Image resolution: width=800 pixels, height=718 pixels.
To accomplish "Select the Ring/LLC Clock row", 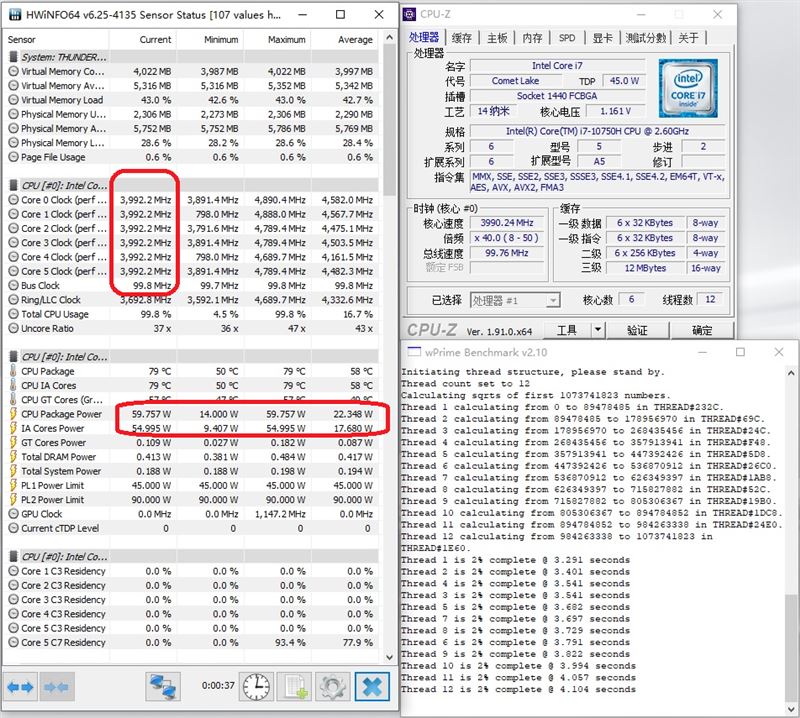I will click(x=191, y=300).
